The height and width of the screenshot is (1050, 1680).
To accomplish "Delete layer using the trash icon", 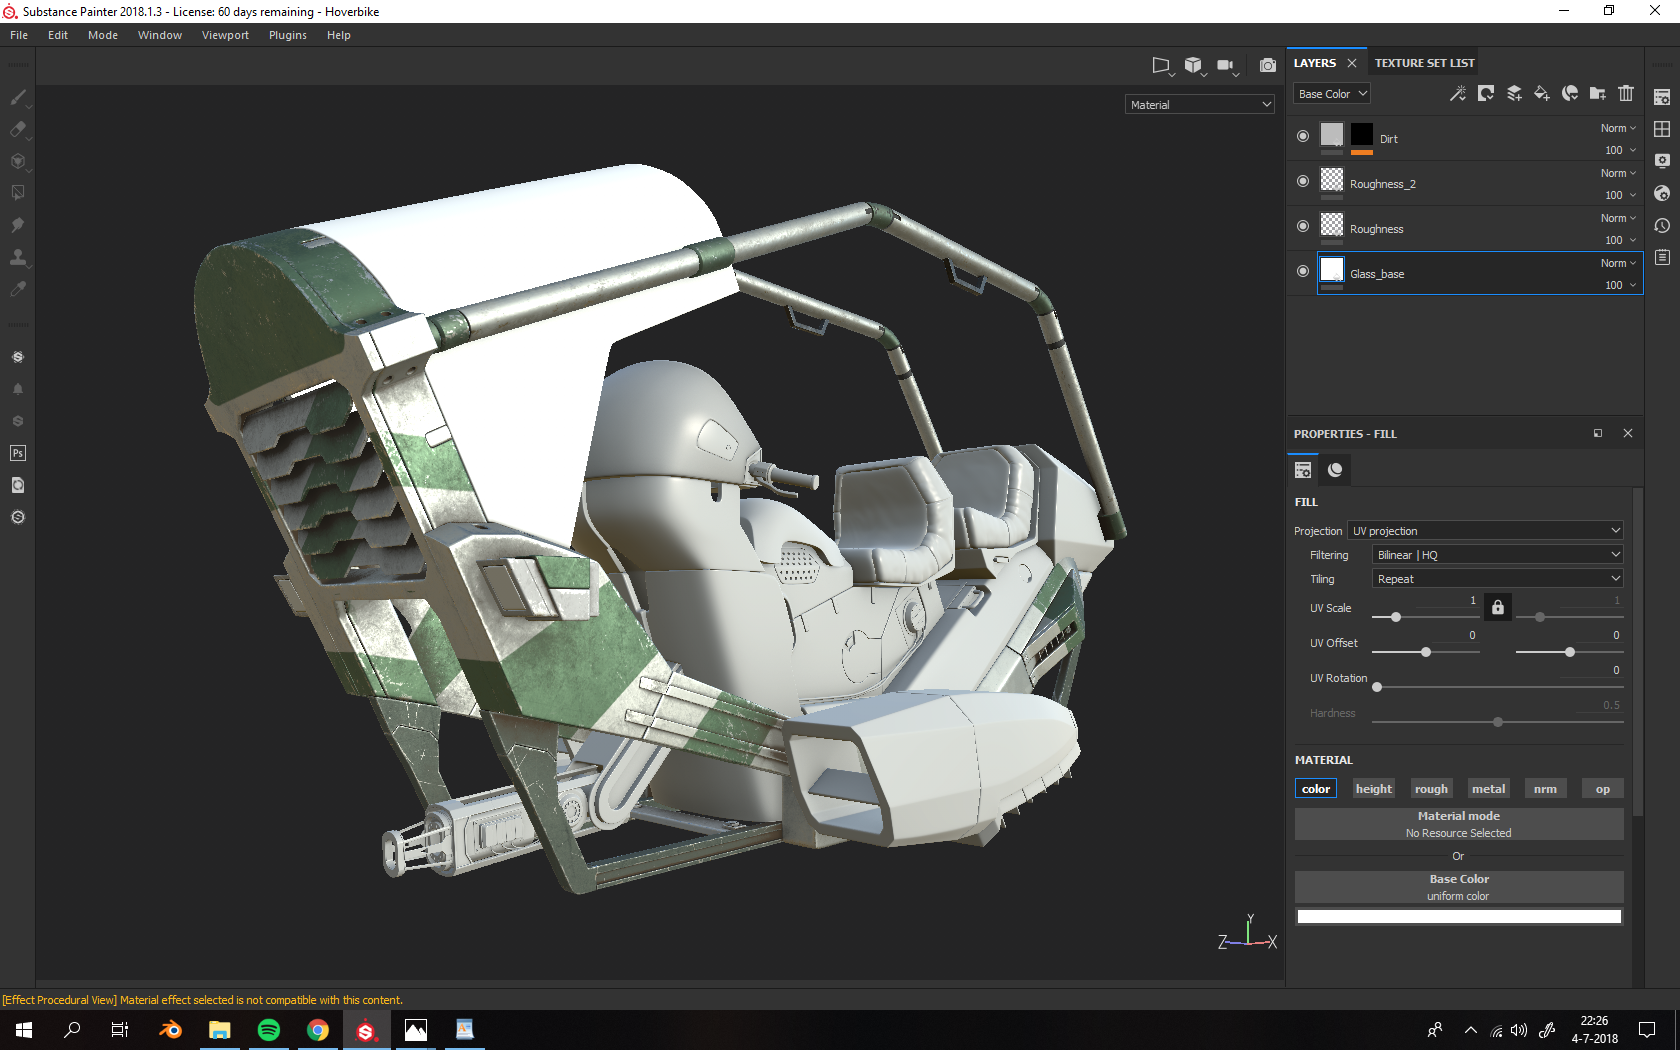I will [1626, 94].
